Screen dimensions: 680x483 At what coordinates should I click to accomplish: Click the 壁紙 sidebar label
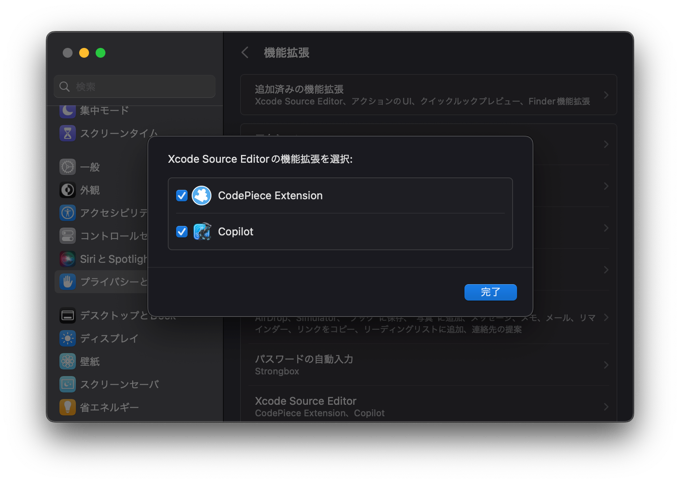click(x=90, y=362)
